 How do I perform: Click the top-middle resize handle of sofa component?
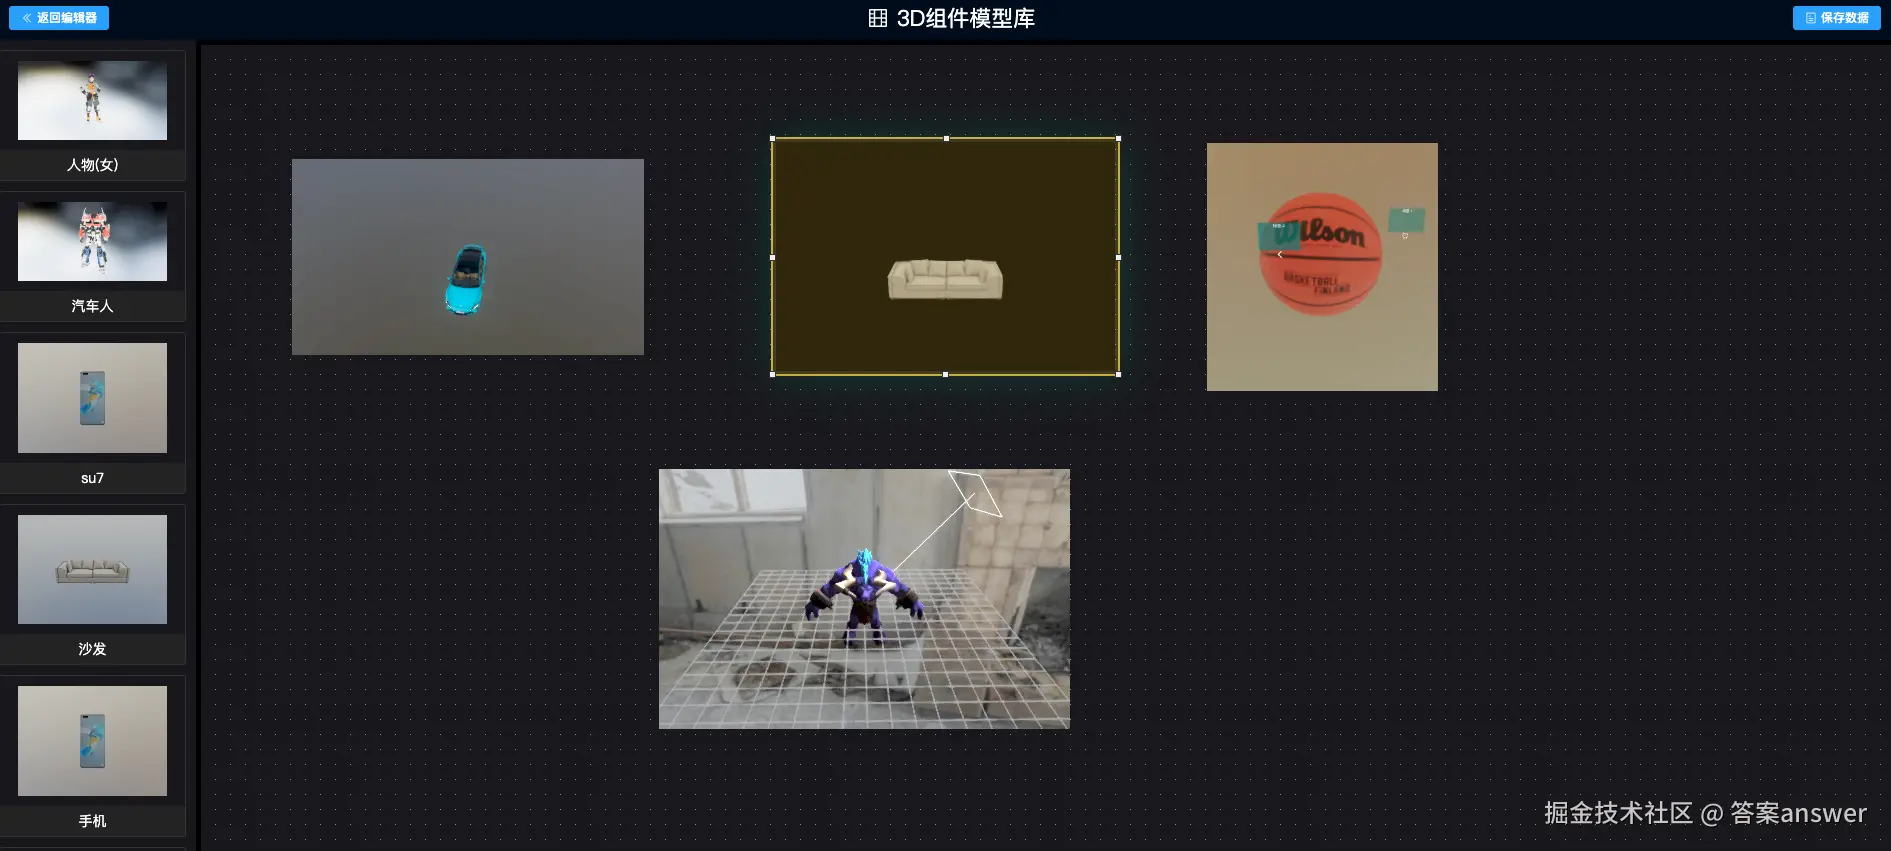click(946, 138)
